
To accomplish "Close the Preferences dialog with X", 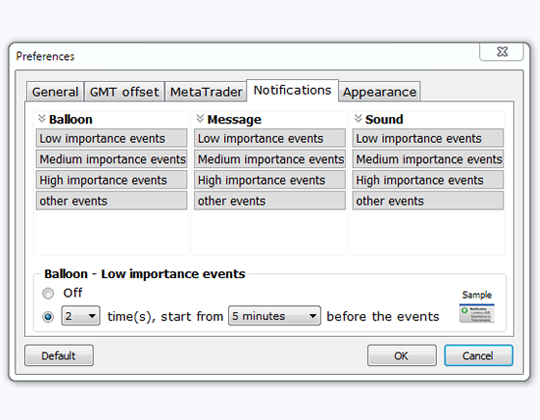I will tap(502, 52).
